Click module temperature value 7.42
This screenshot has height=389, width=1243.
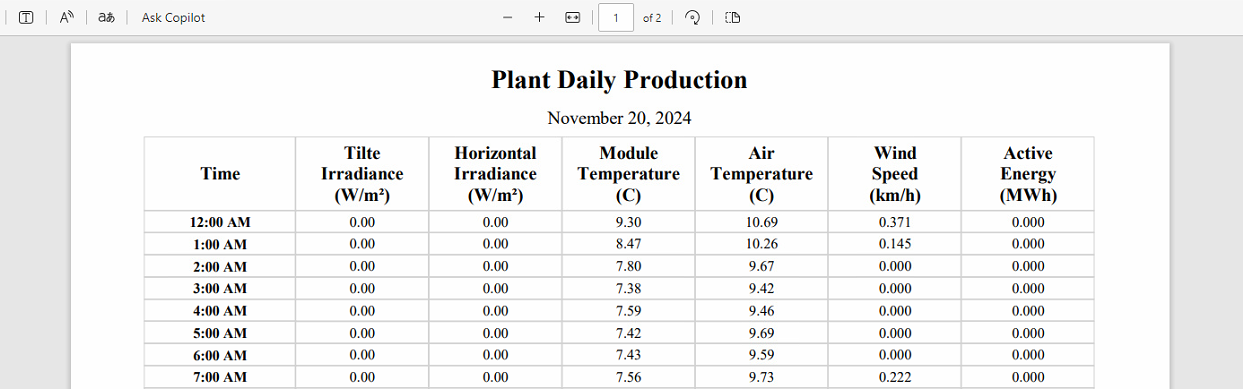click(628, 333)
